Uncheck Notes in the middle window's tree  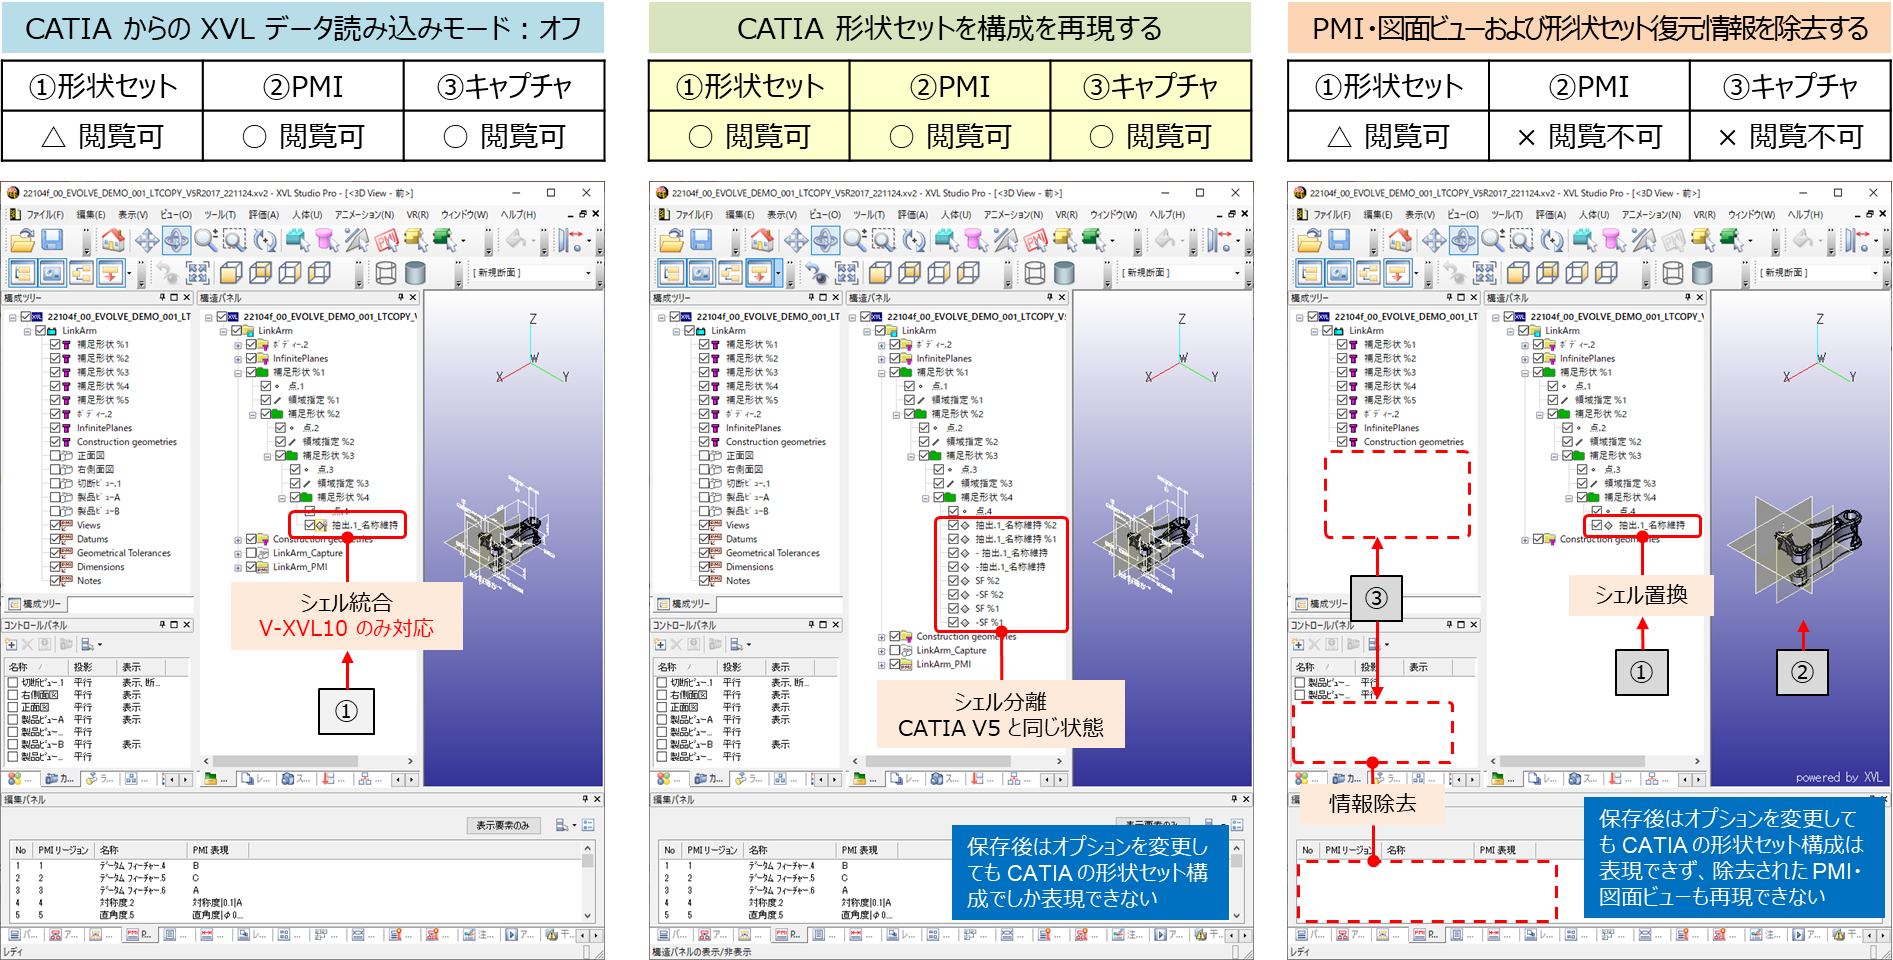tap(705, 581)
